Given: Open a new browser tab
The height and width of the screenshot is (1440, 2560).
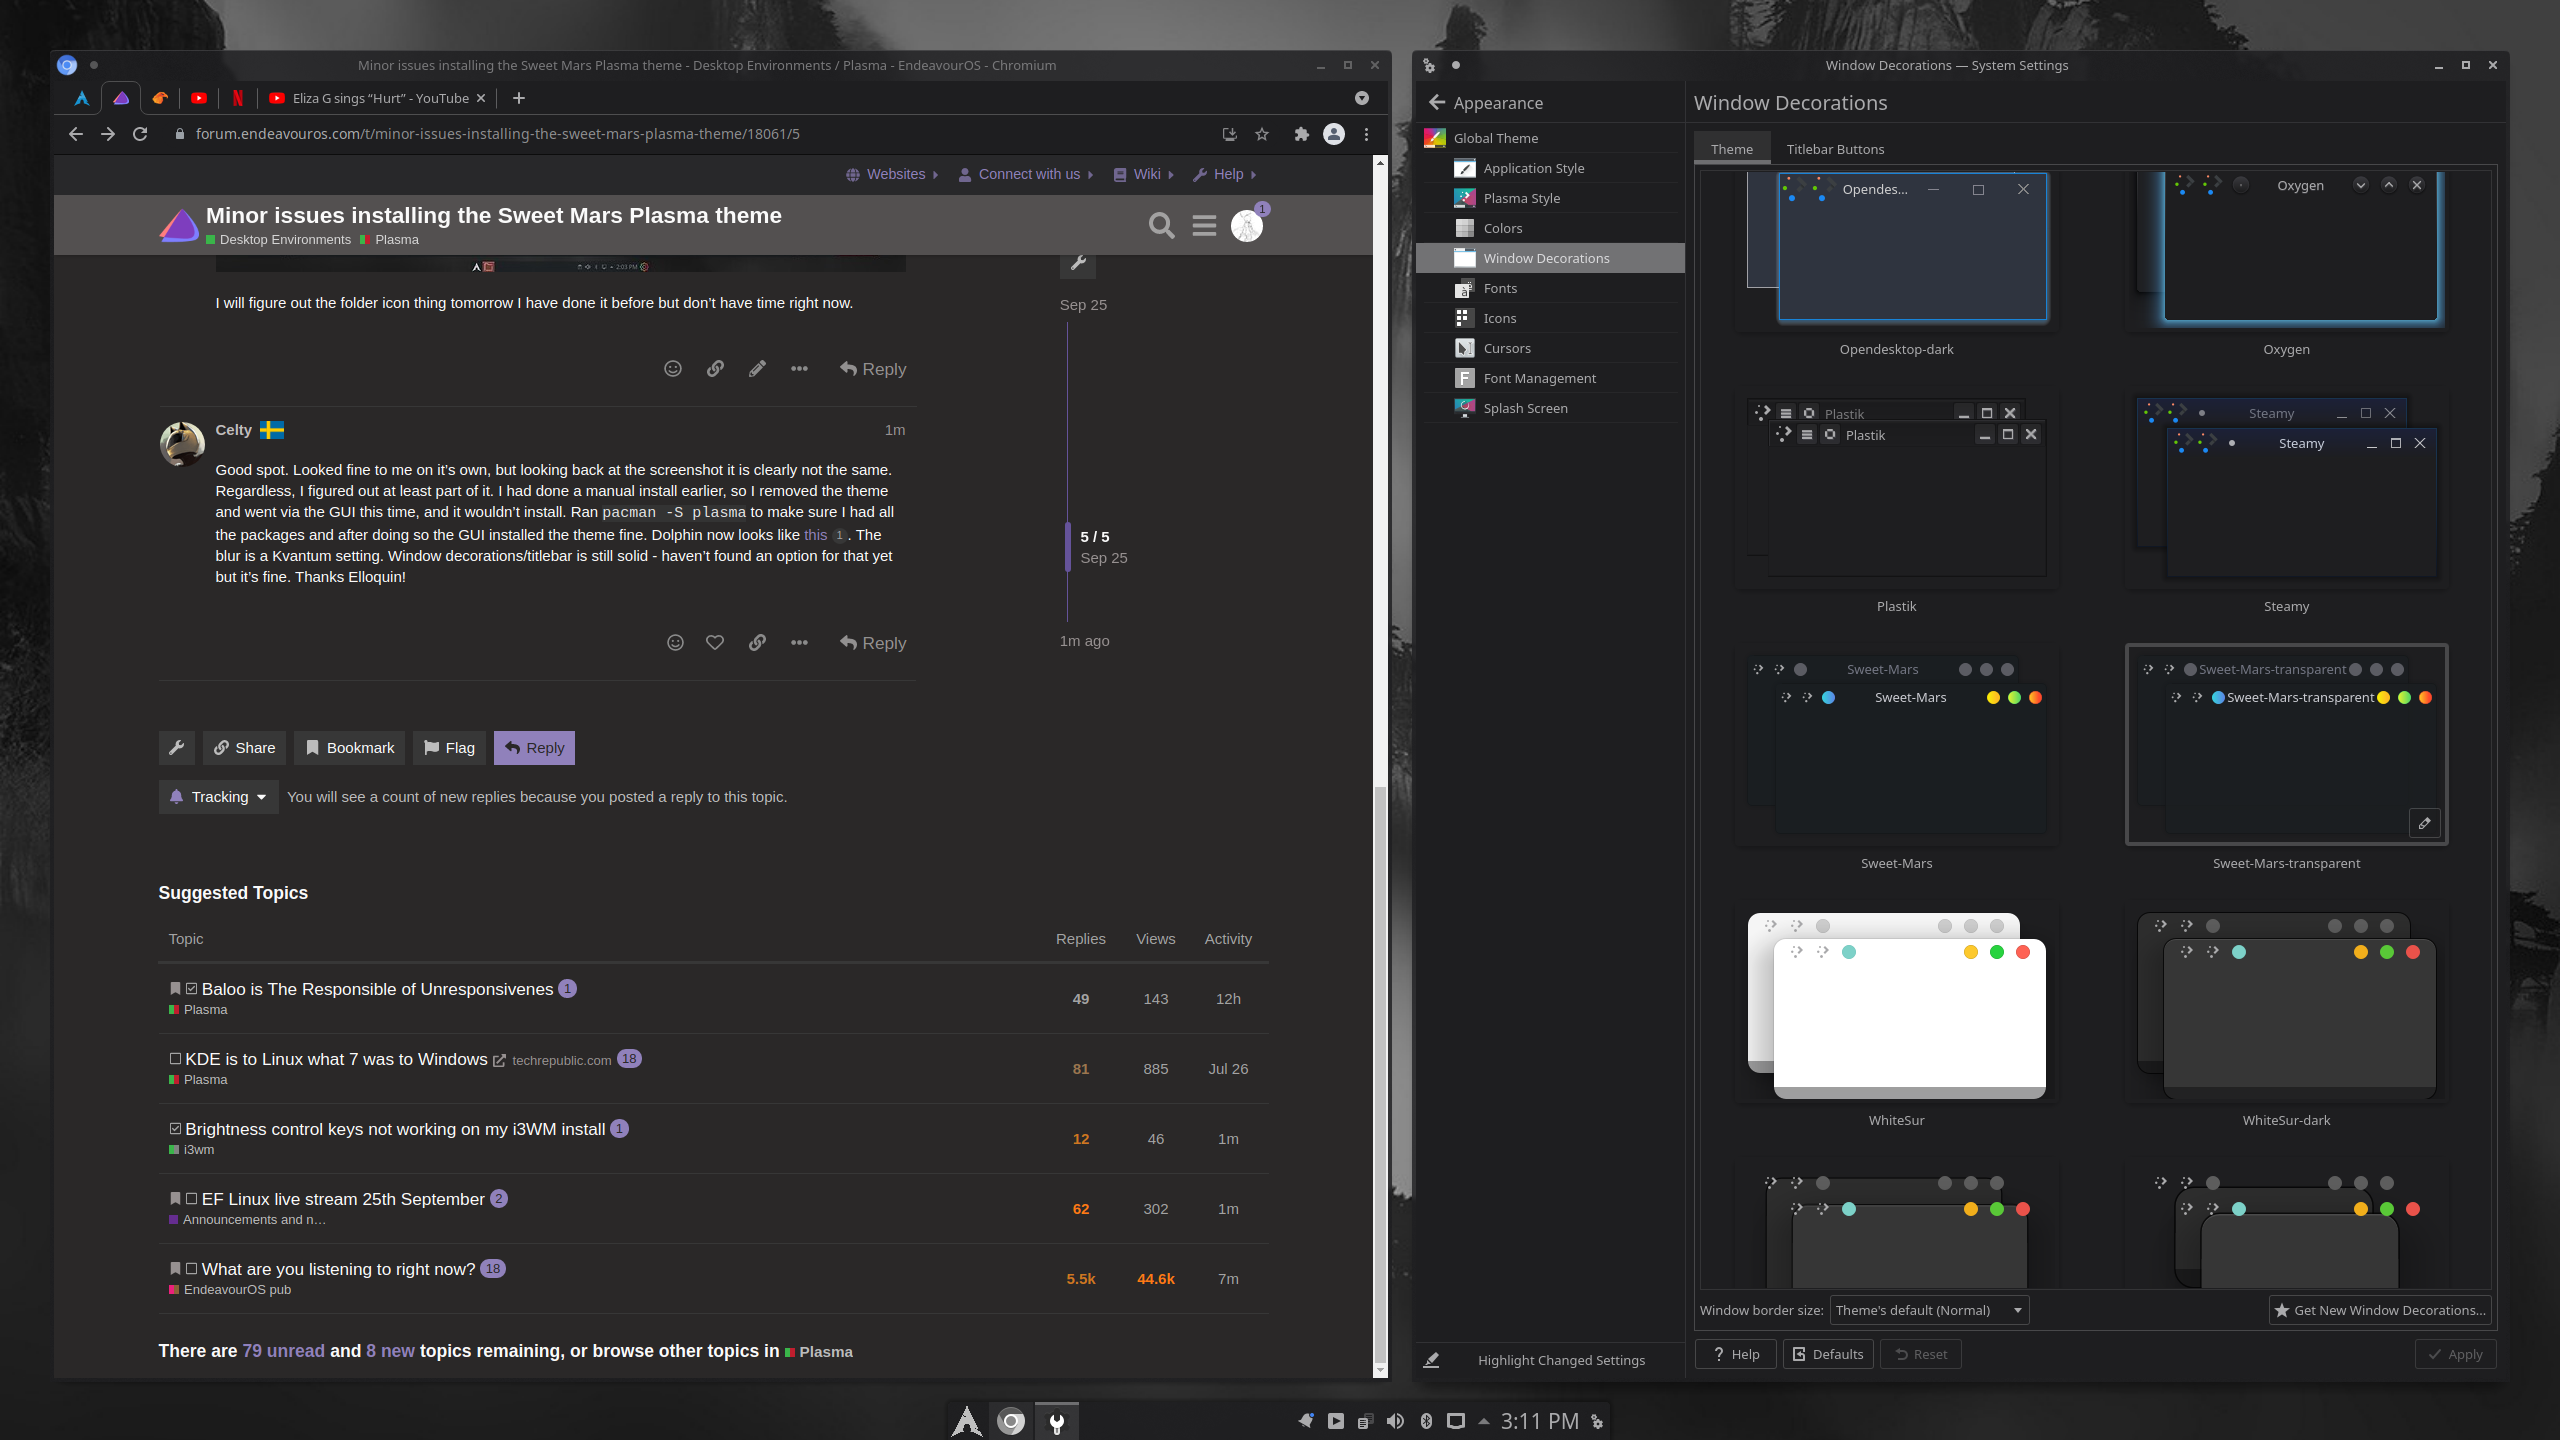Looking at the screenshot, I should [x=518, y=98].
